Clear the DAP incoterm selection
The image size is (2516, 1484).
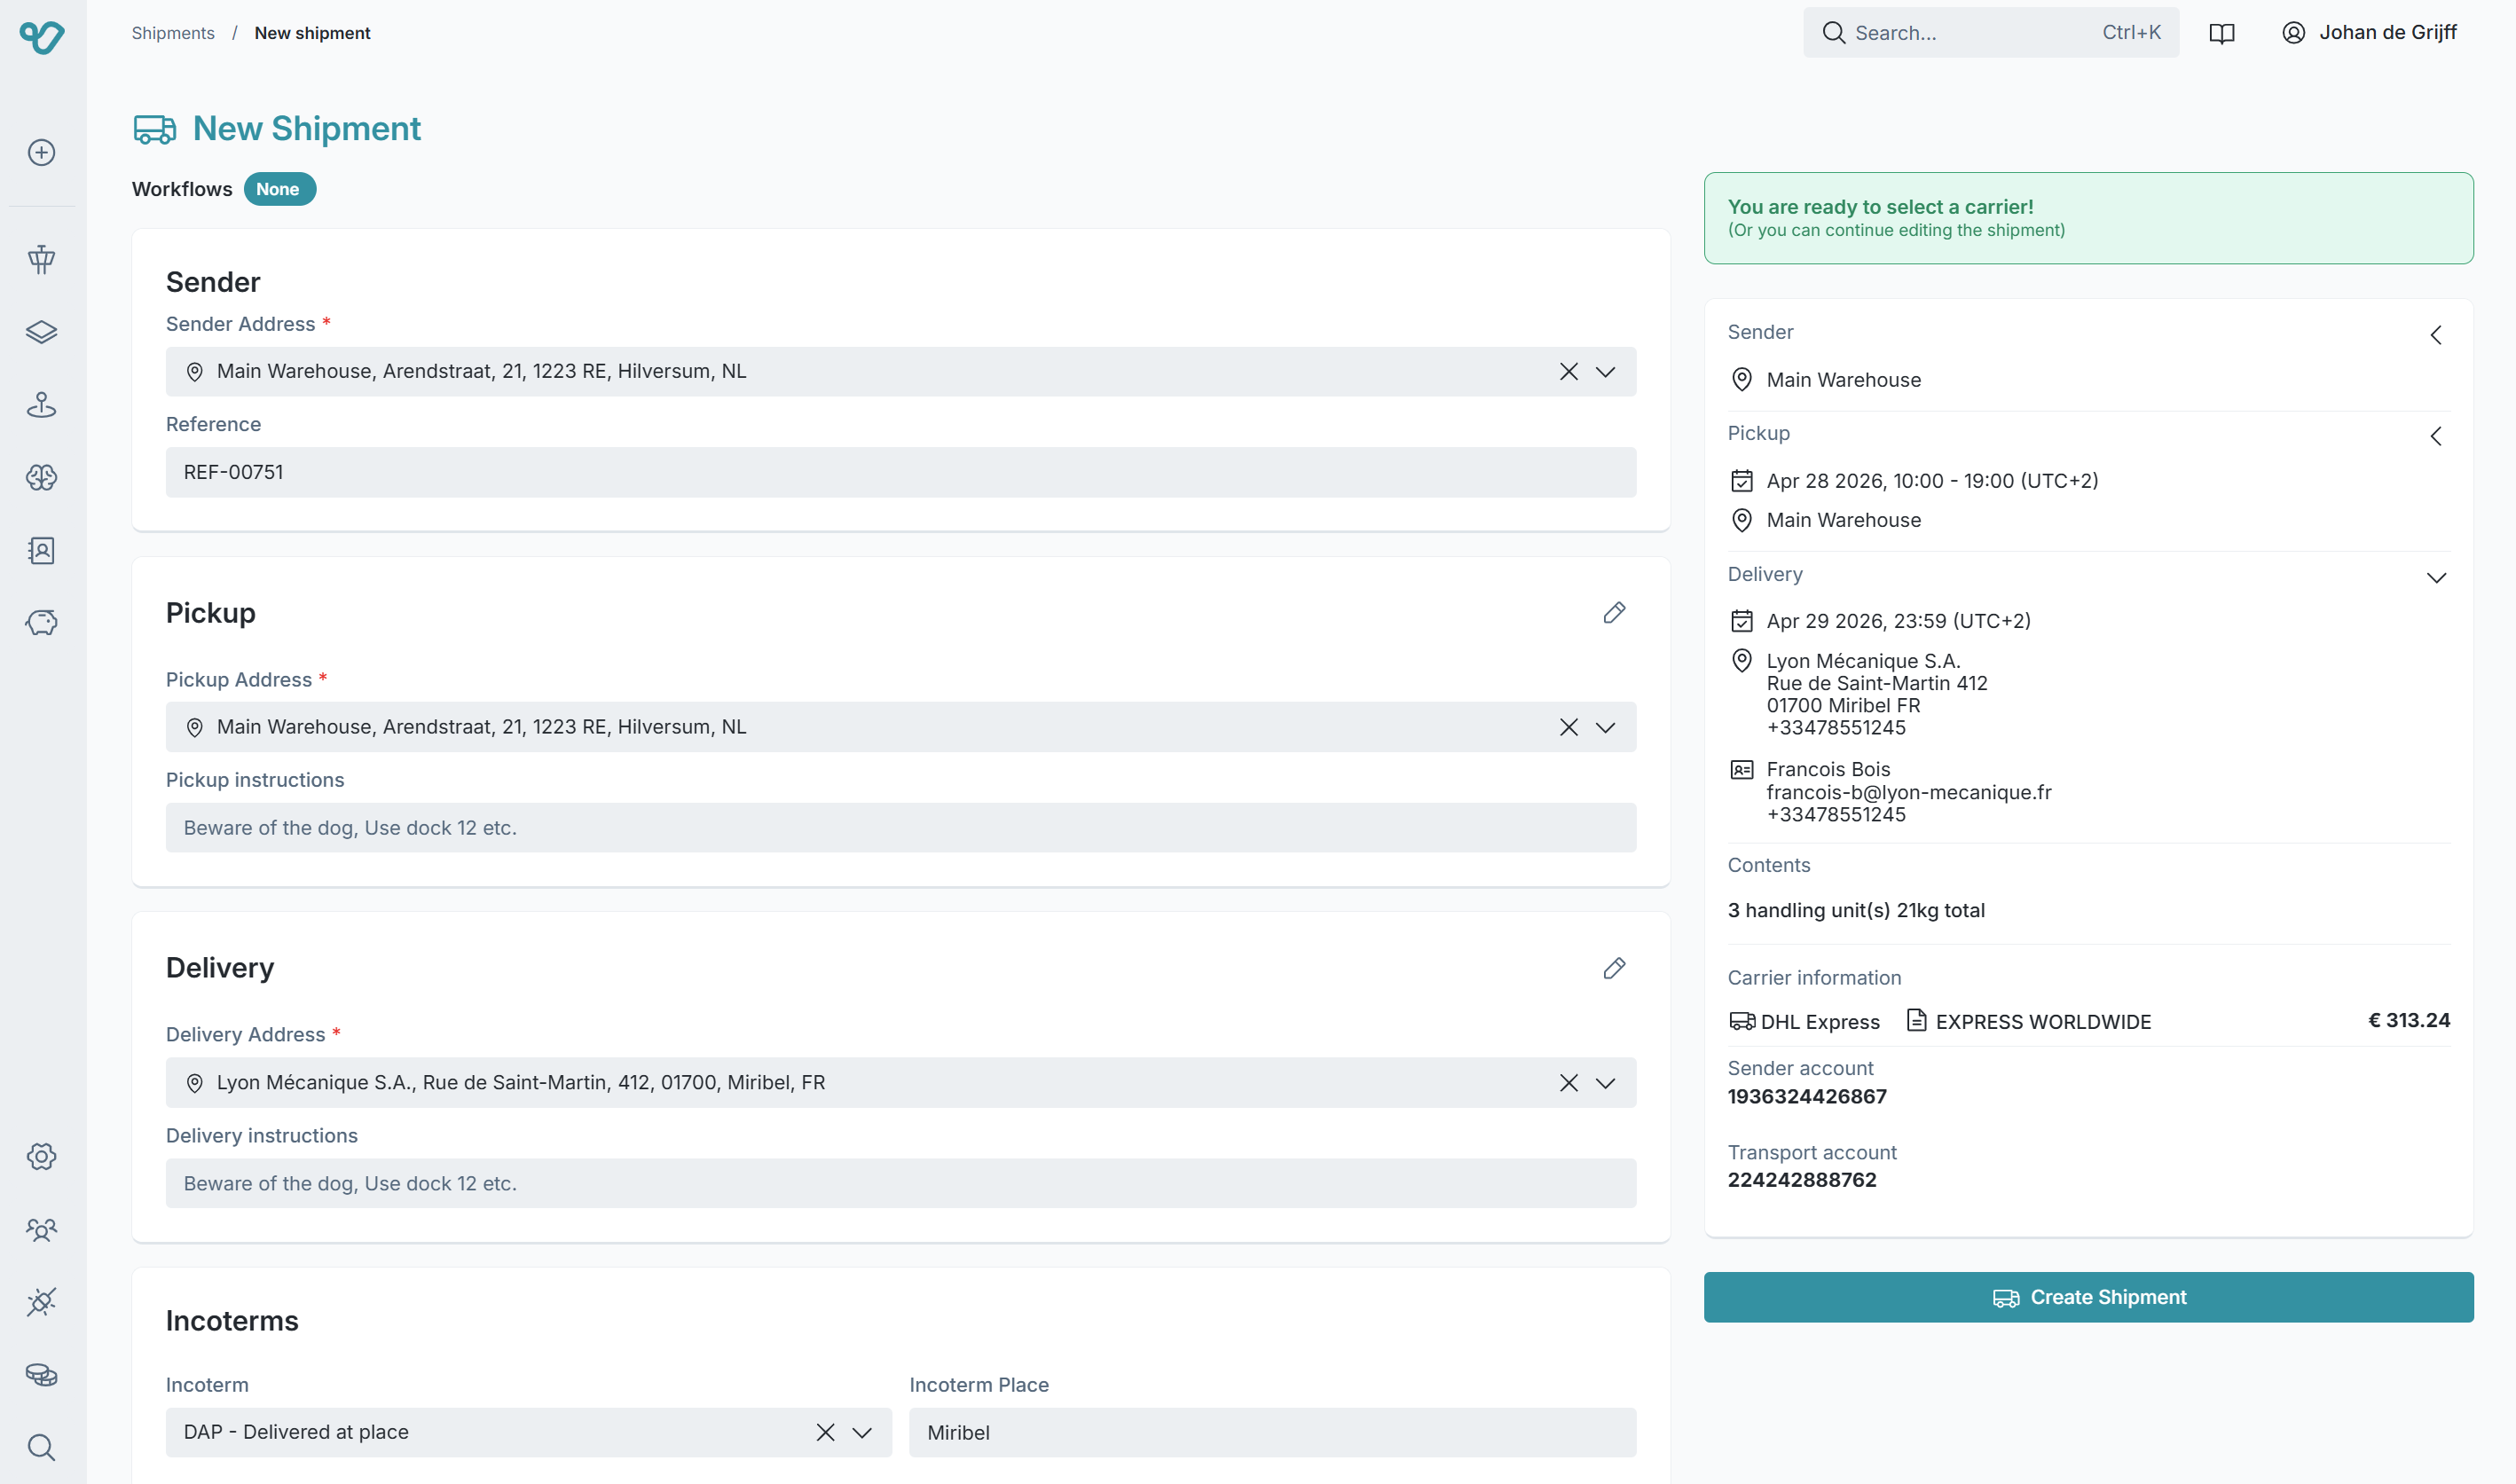click(825, 1432)
